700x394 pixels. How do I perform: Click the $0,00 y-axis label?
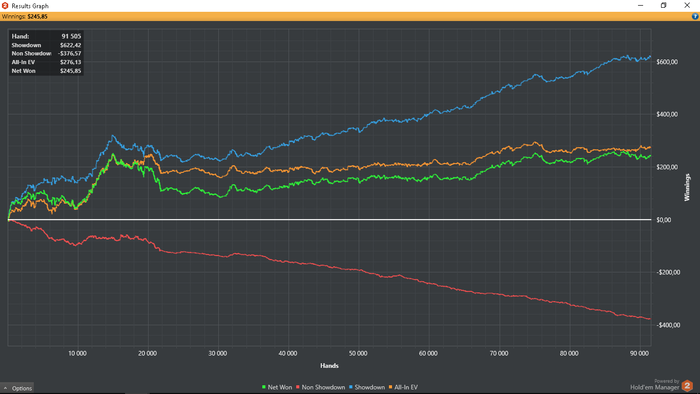click(663, 220)
